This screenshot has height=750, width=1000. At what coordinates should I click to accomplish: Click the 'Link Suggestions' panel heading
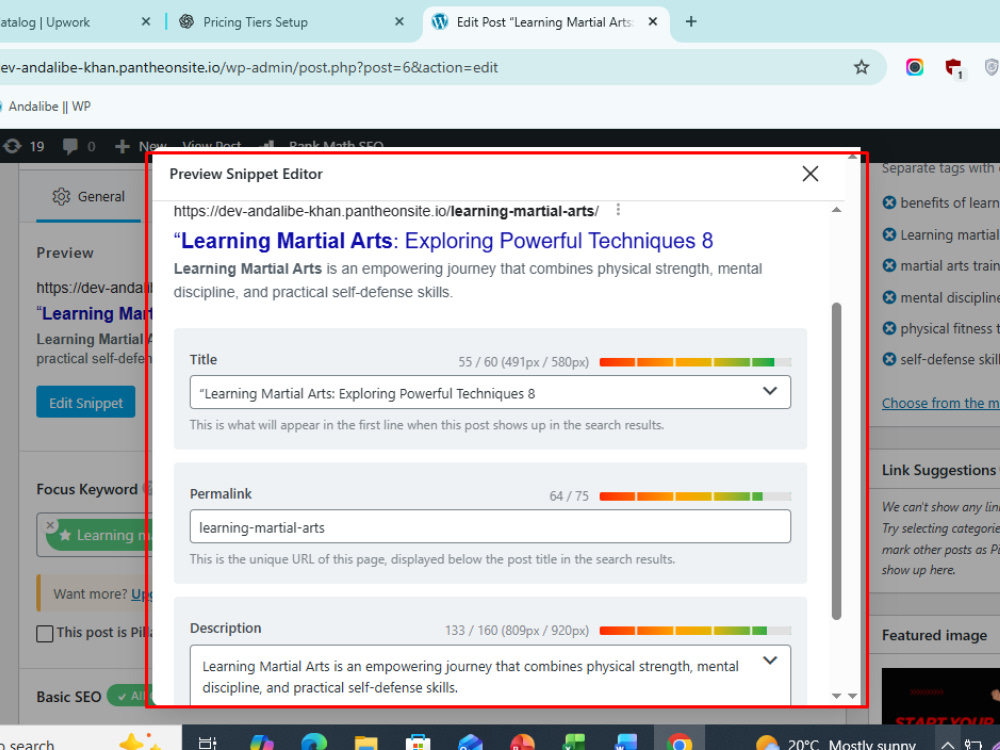(938, 470)
